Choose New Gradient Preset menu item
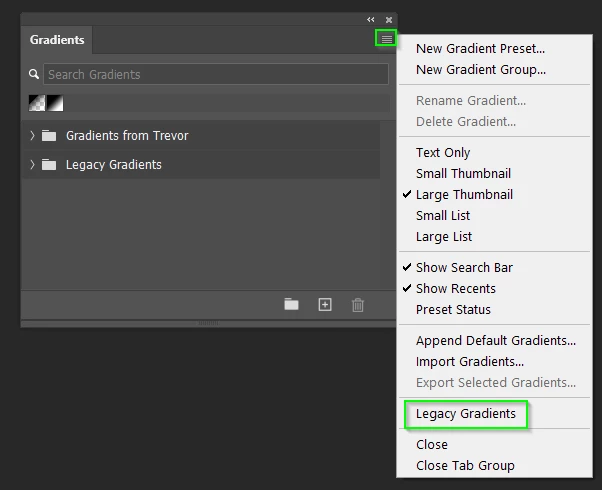This screenshot has width=602, height=490. (x=480, y=49)
